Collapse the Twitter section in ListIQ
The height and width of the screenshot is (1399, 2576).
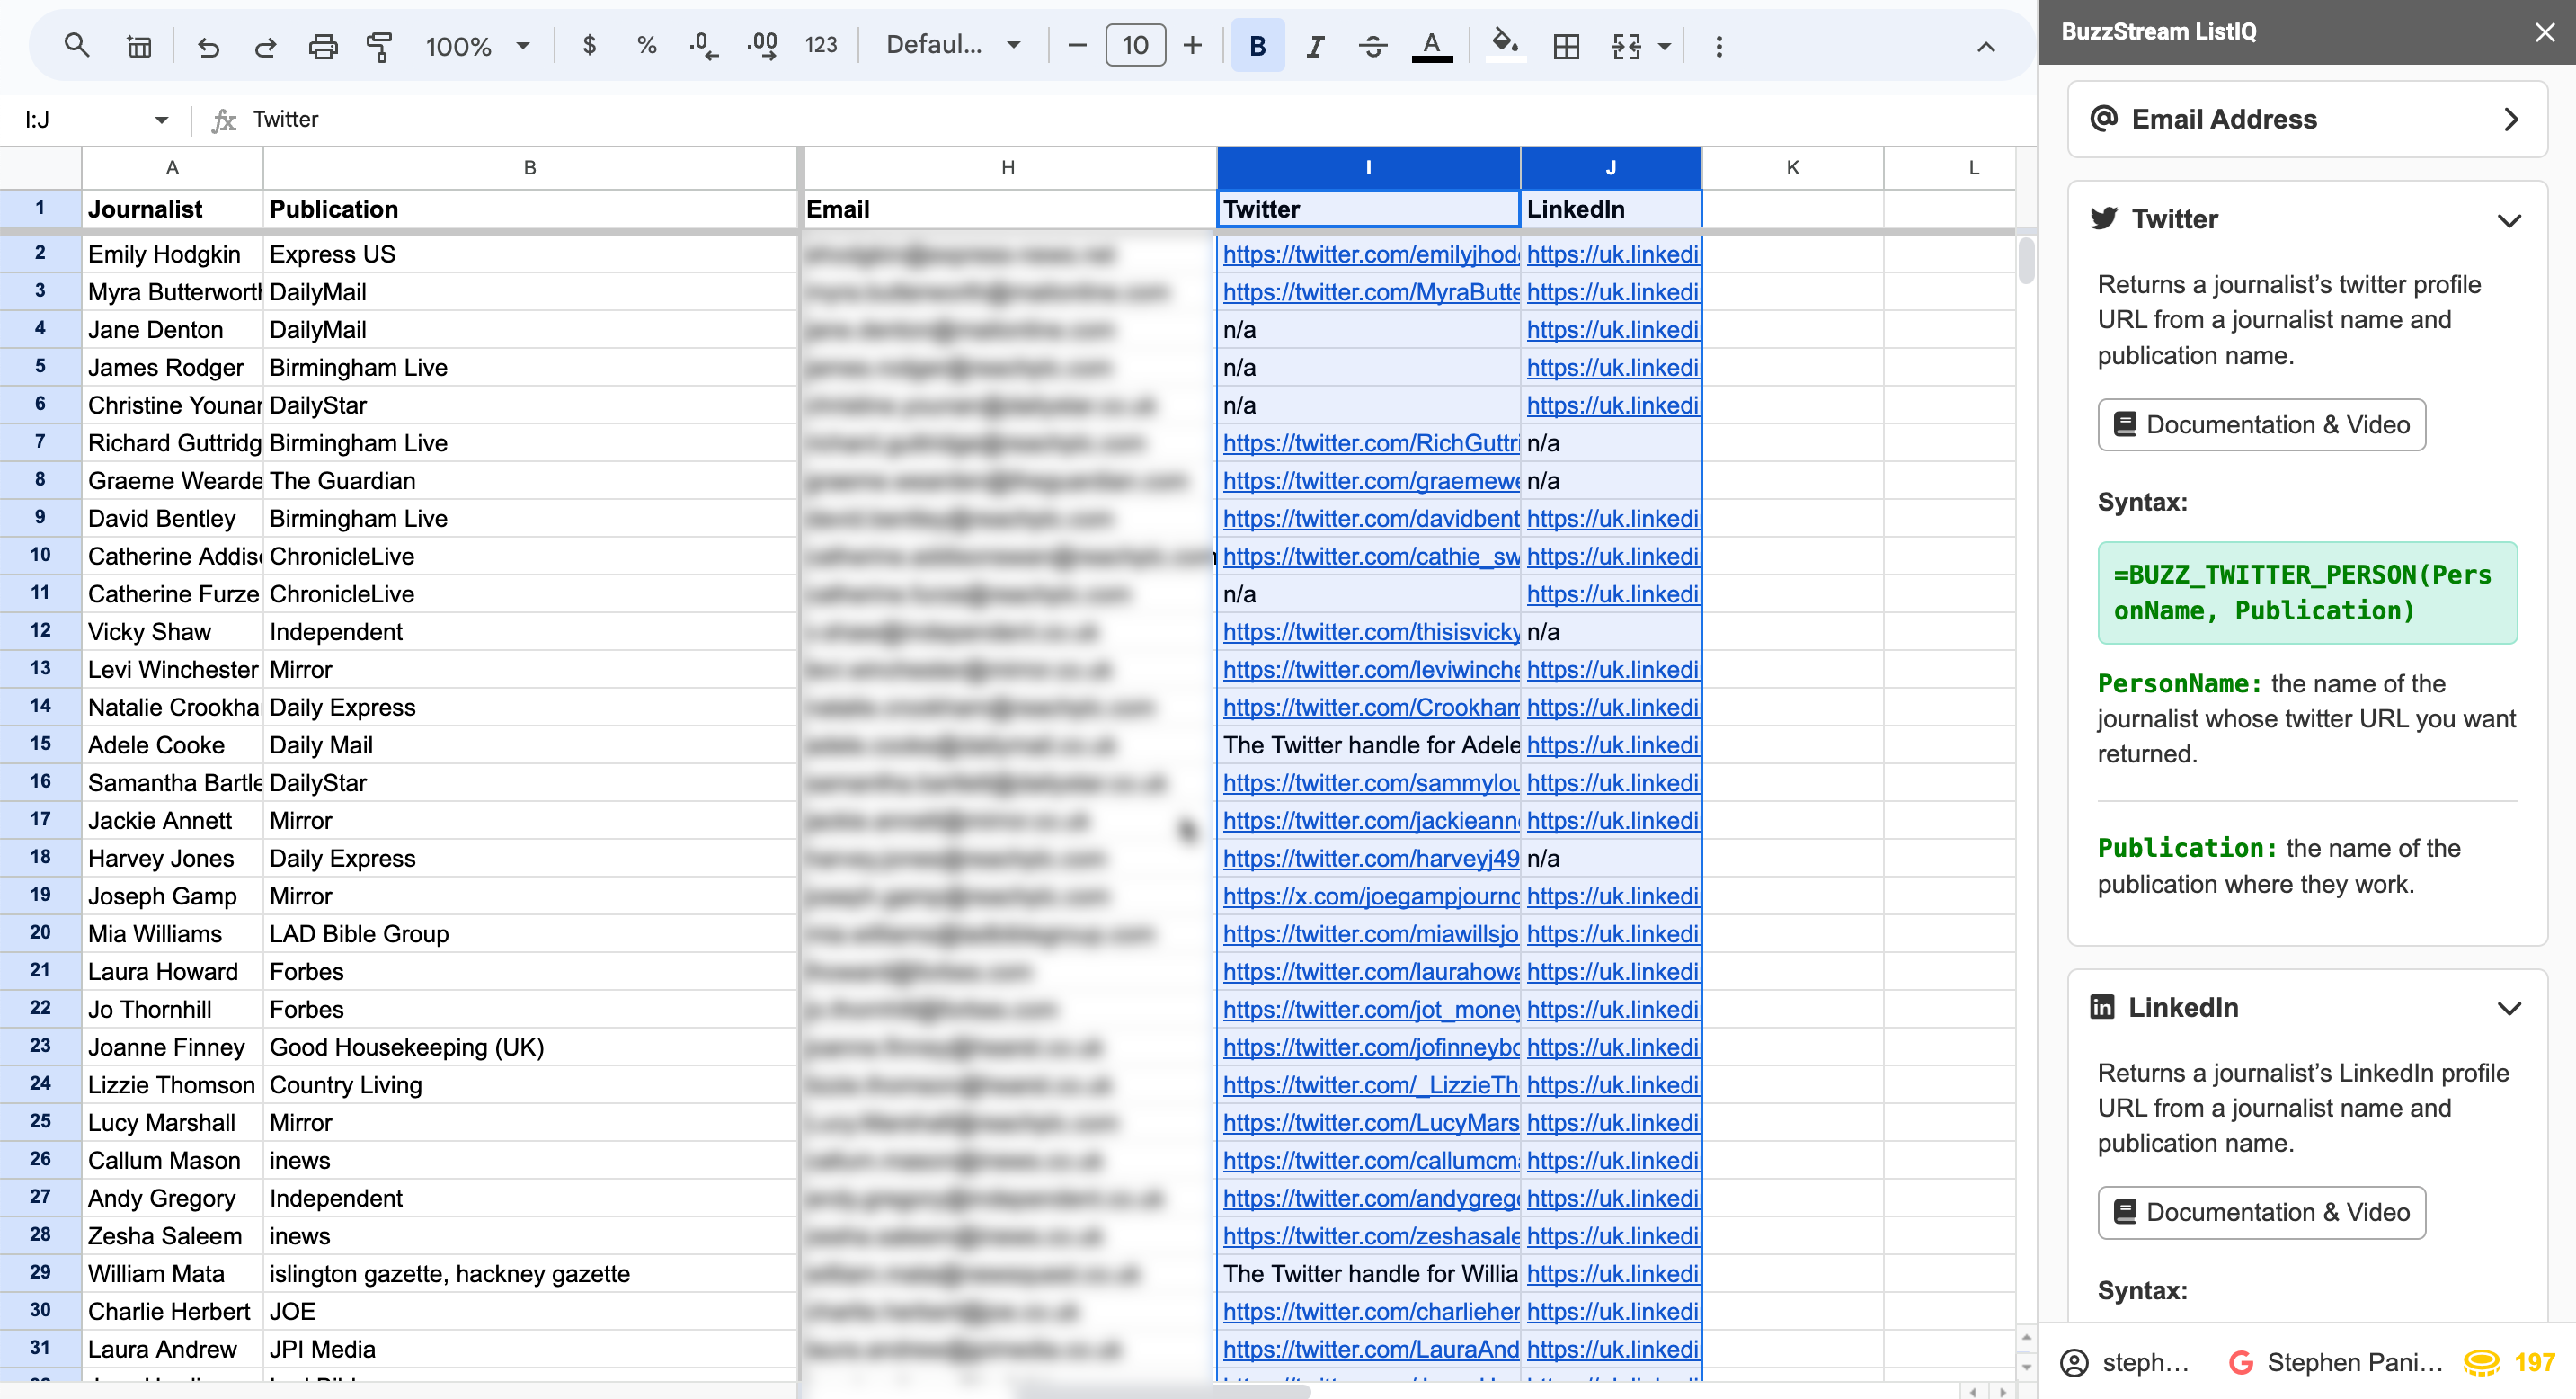(2508, 220)
